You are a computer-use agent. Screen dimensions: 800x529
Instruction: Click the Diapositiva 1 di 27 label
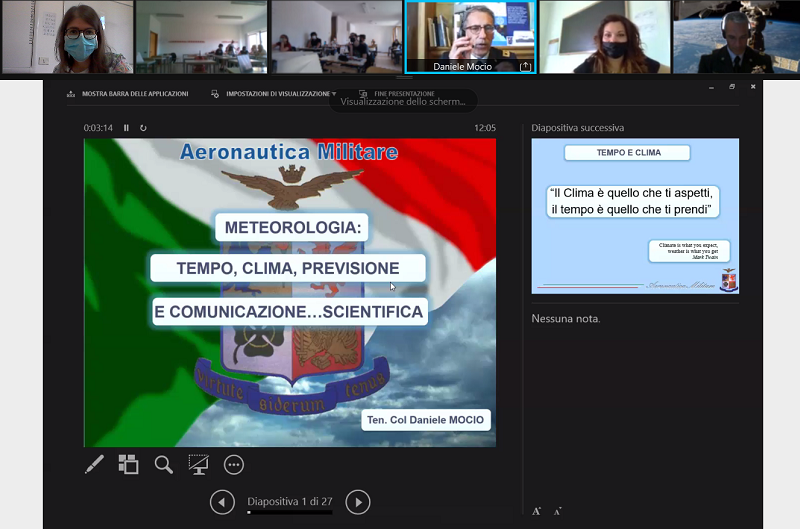[290, 501]
